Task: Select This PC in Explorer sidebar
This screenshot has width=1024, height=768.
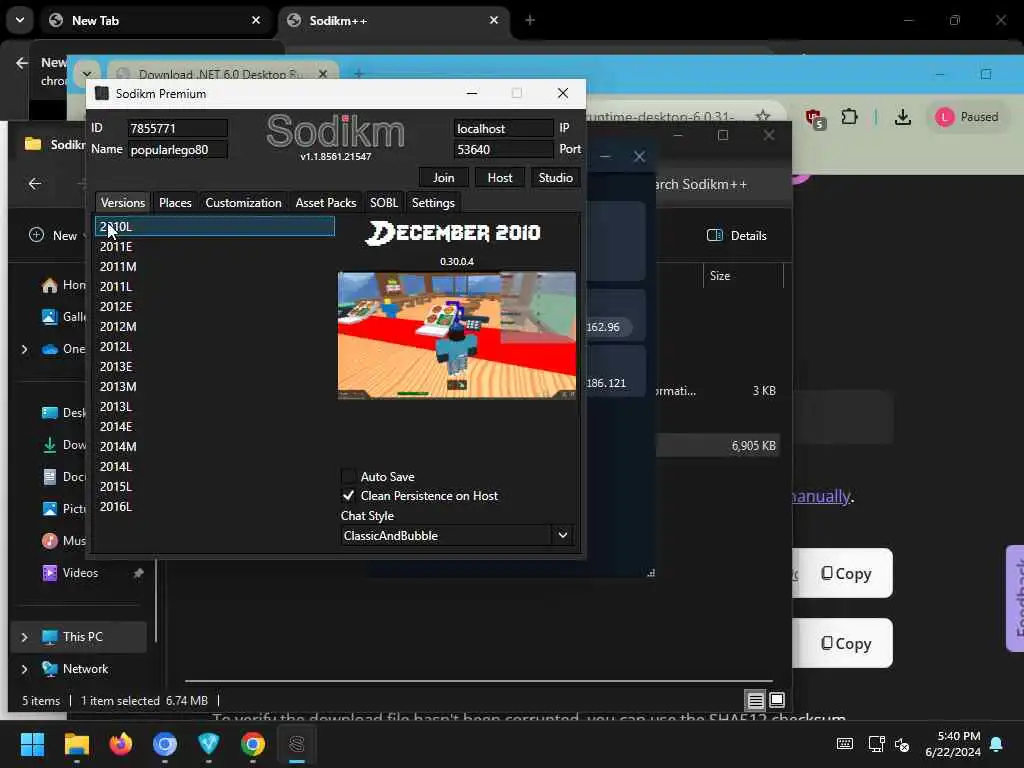Action: pos(79,637)
